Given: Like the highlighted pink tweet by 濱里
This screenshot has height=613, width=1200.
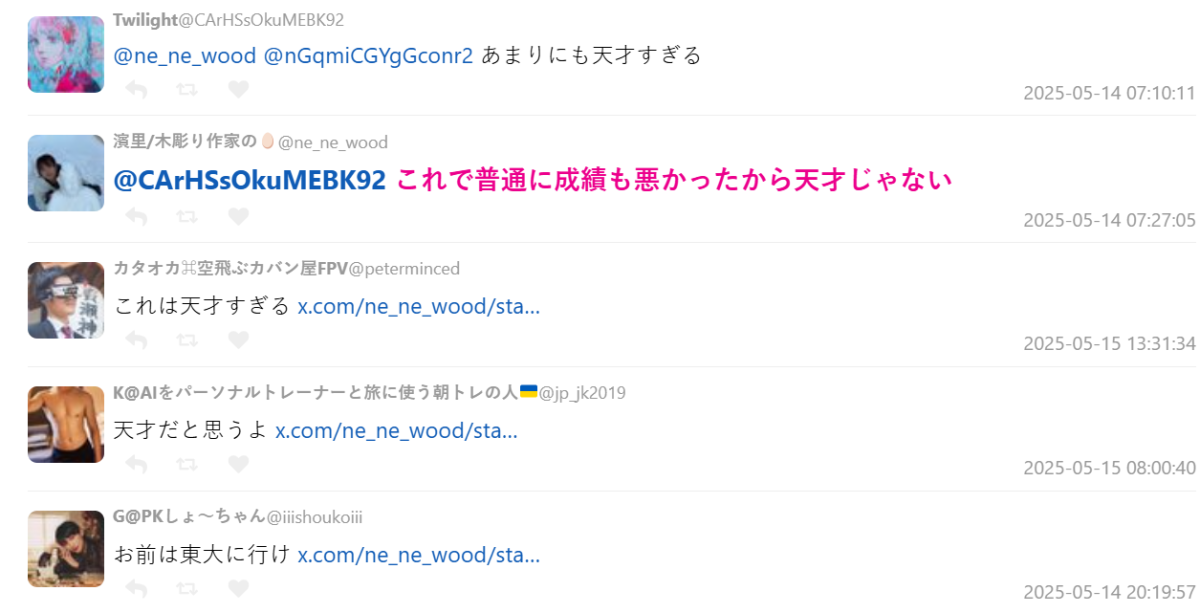Looking at the screenshot, I should [x=238, y=216].
